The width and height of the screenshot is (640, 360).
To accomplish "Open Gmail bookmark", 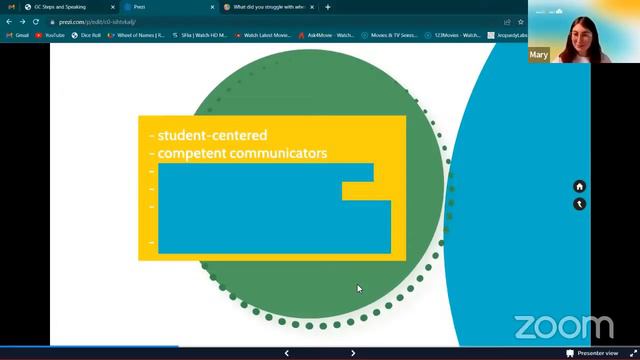I will (18, 36).
